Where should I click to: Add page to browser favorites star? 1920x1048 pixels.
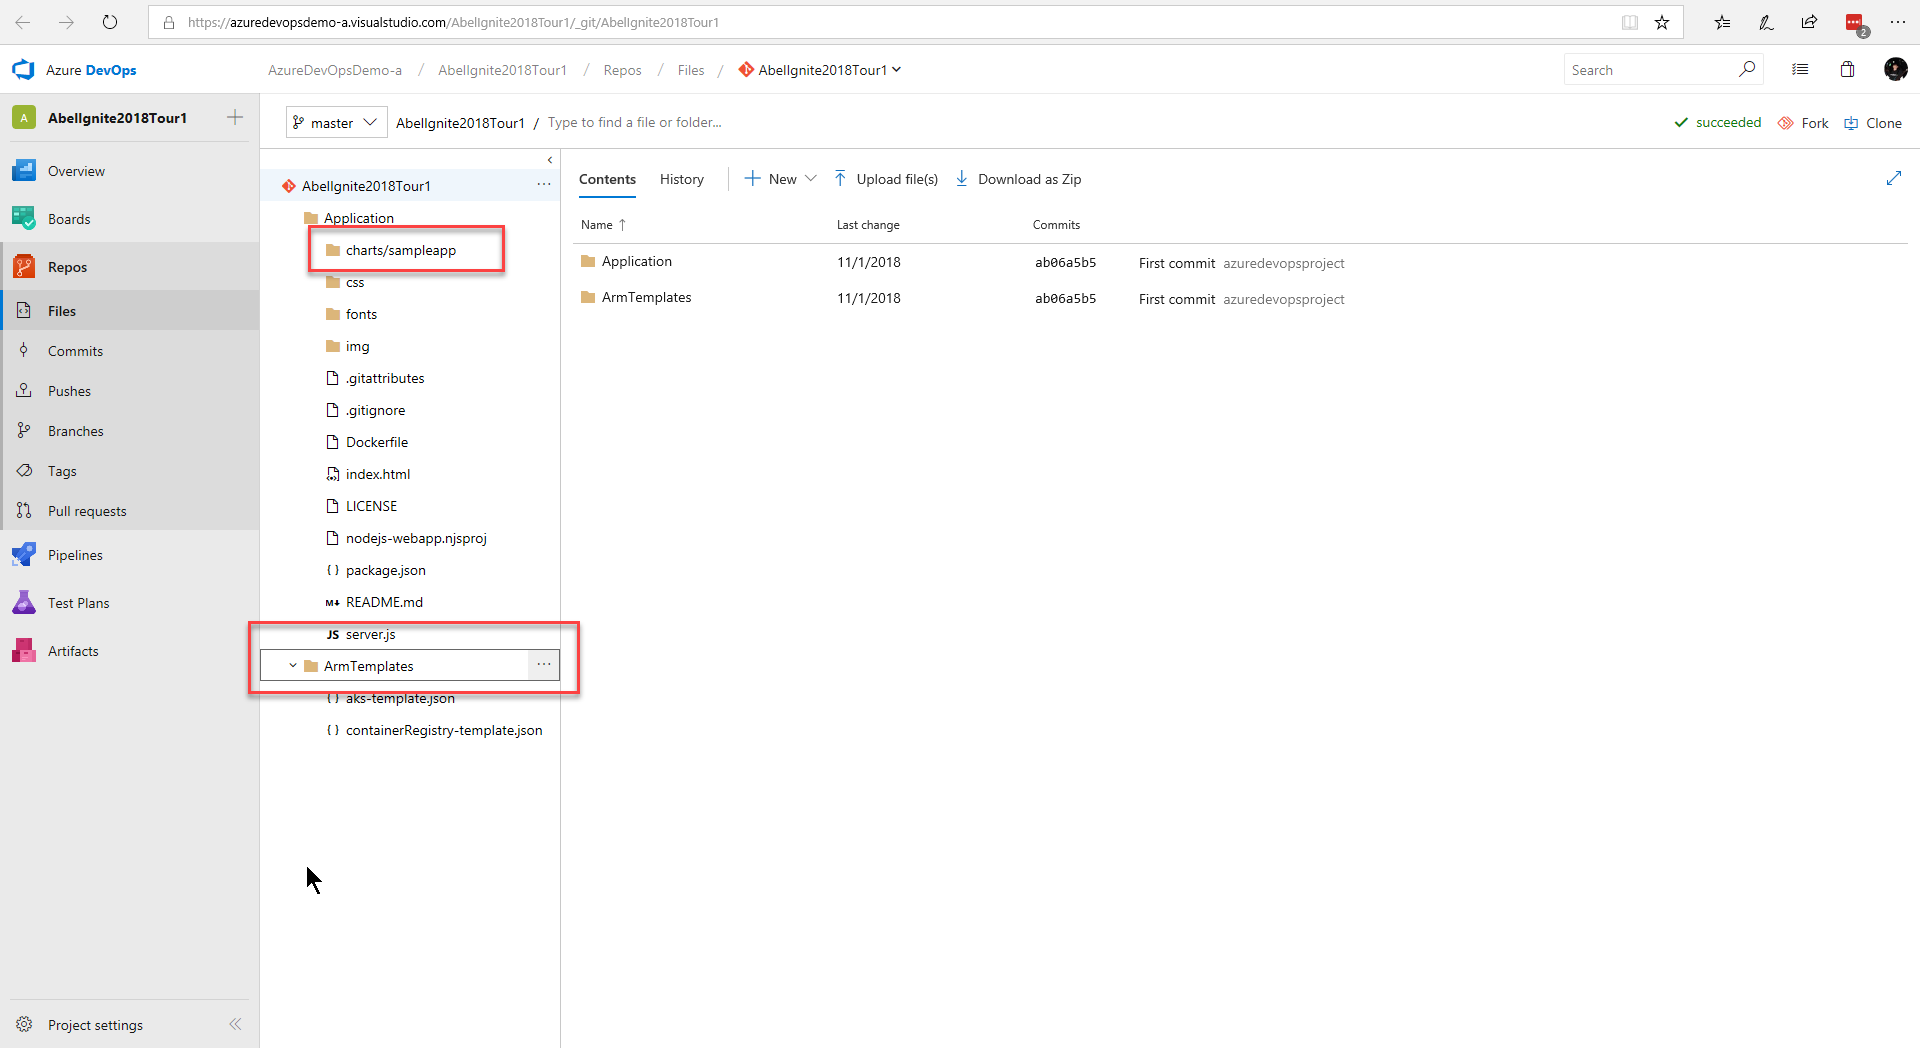coord(1662,22)
